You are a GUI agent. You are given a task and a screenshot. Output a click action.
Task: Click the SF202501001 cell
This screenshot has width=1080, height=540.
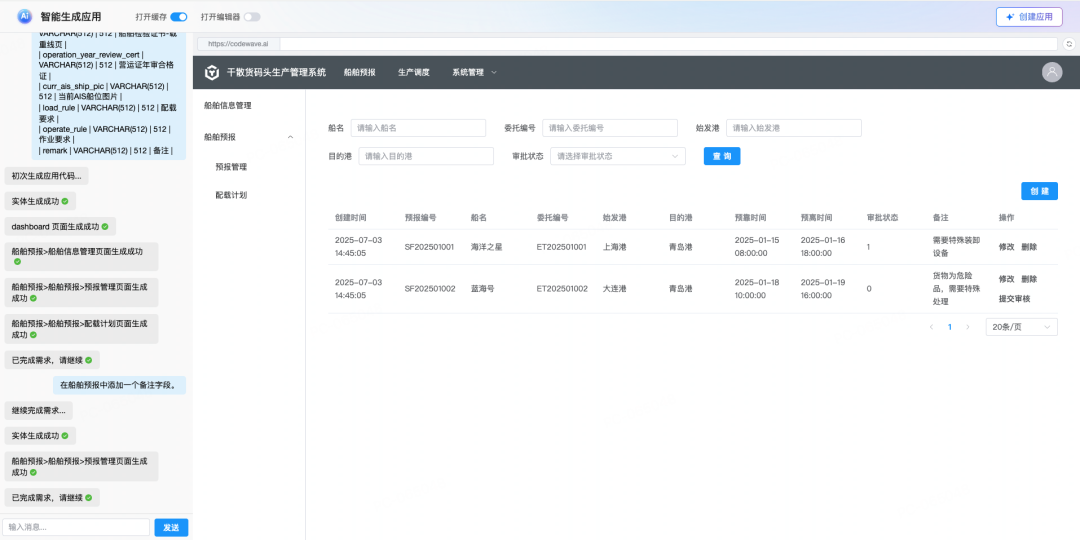tap(429, 247)
